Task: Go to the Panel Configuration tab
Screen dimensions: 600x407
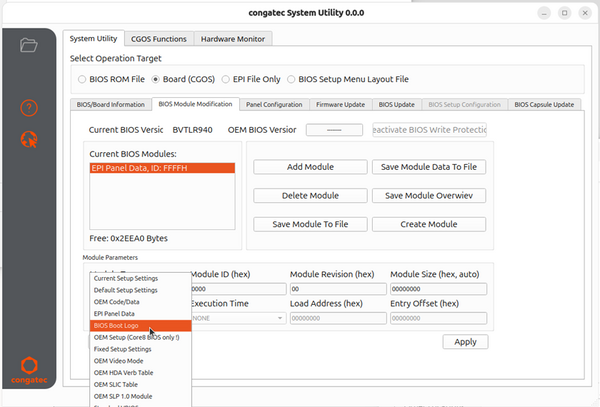Action: point(273,104)
